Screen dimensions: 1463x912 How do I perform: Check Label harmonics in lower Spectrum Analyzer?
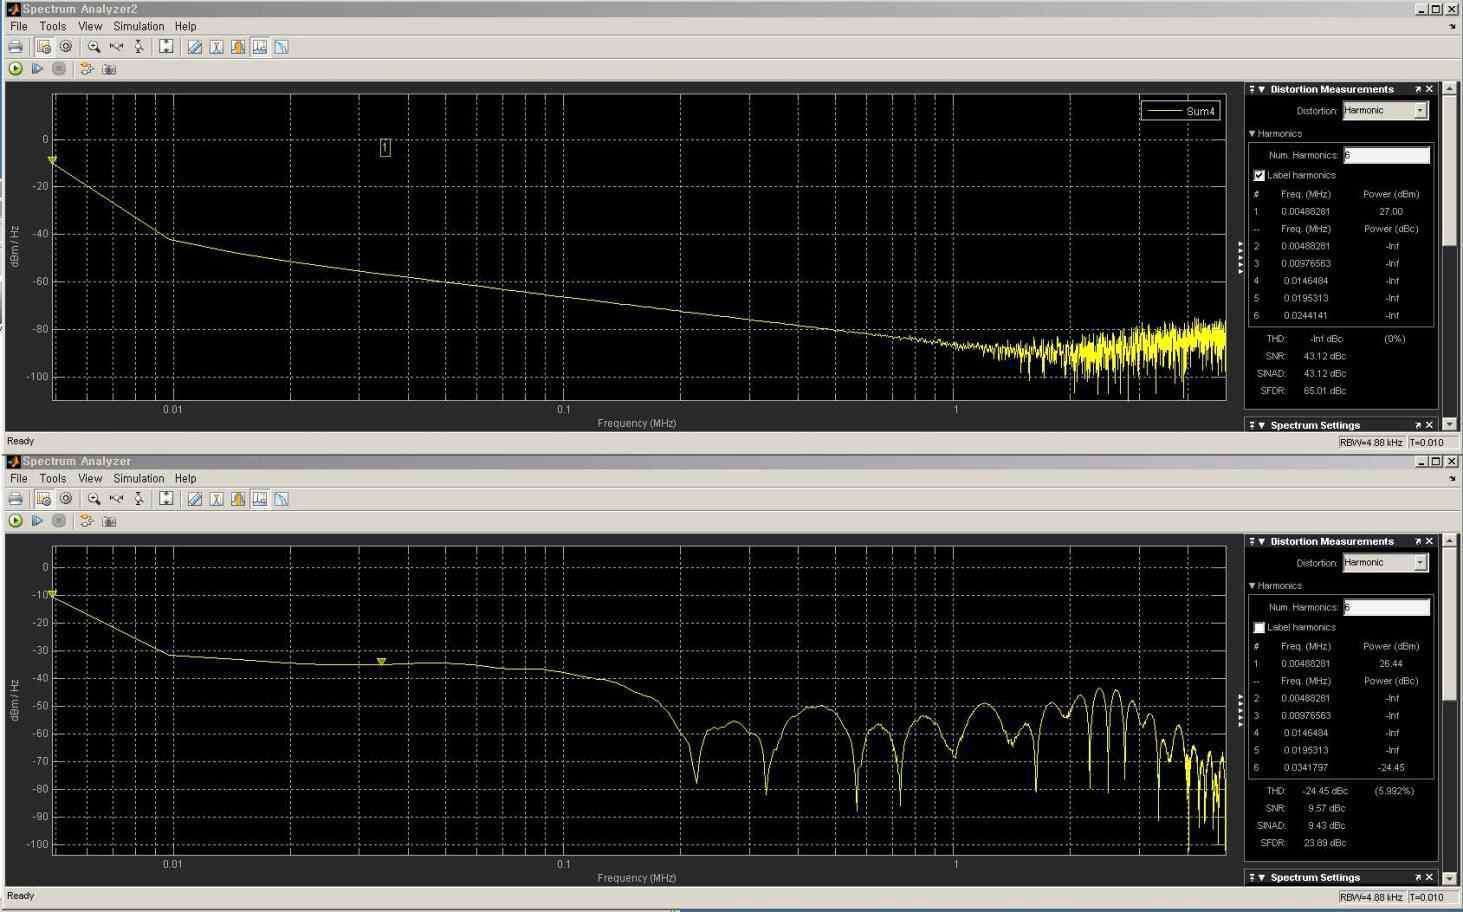pyautogui.click(x=1259, y=627)
